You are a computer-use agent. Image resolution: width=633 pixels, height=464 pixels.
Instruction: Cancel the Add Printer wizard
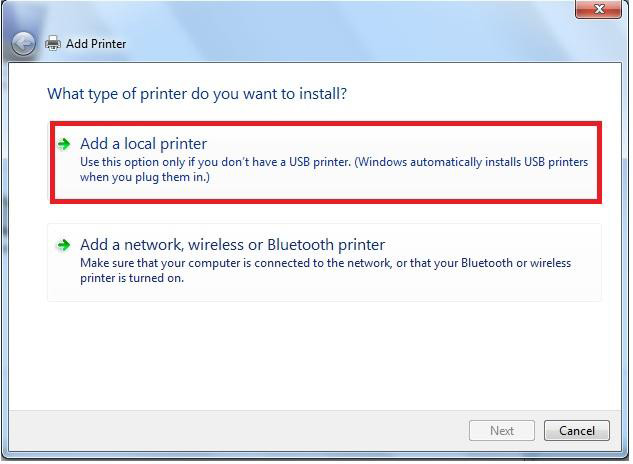click(576, 430)
